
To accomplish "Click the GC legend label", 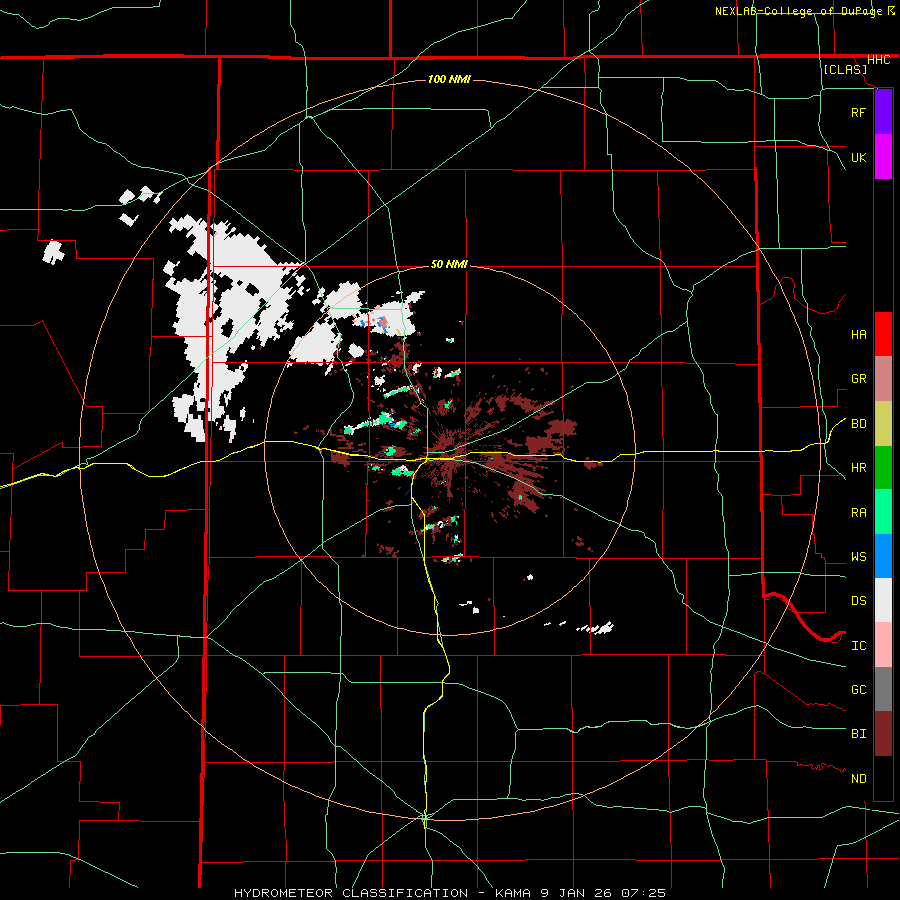I will (858, 690).
